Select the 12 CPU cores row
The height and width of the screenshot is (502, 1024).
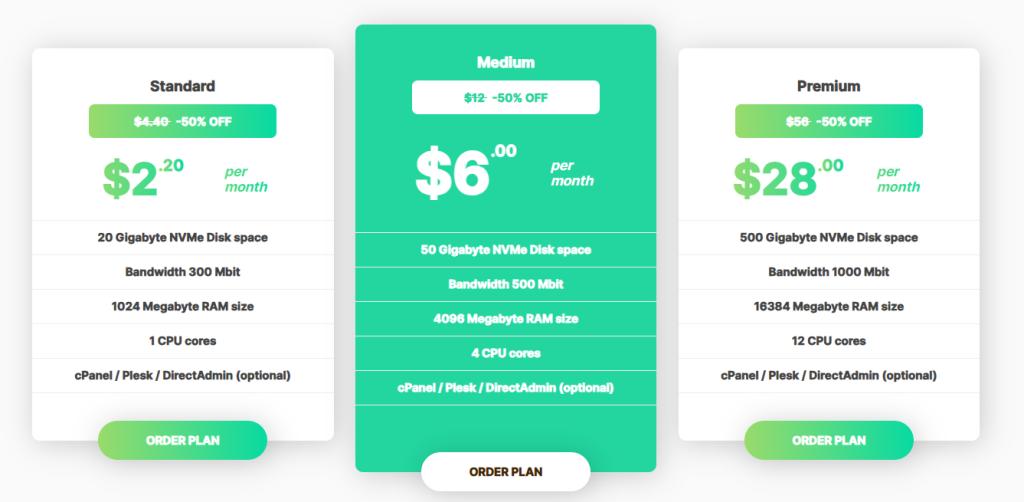(x=828, y=341)
